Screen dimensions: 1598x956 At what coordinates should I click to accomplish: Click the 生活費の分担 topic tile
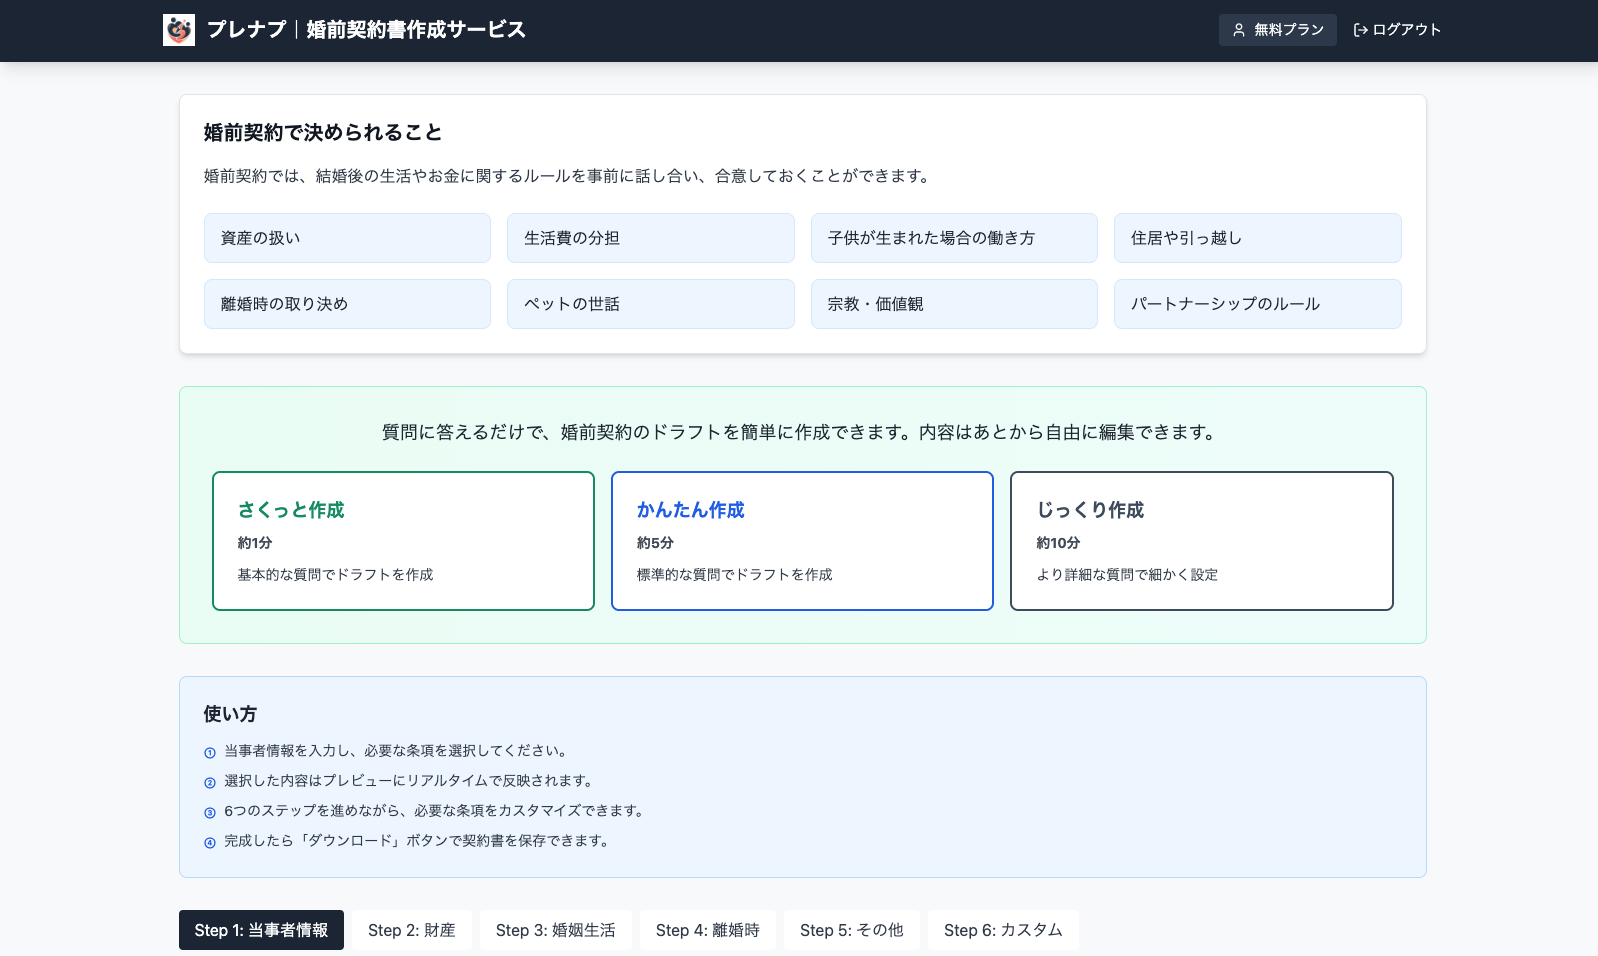pos(650,238)
